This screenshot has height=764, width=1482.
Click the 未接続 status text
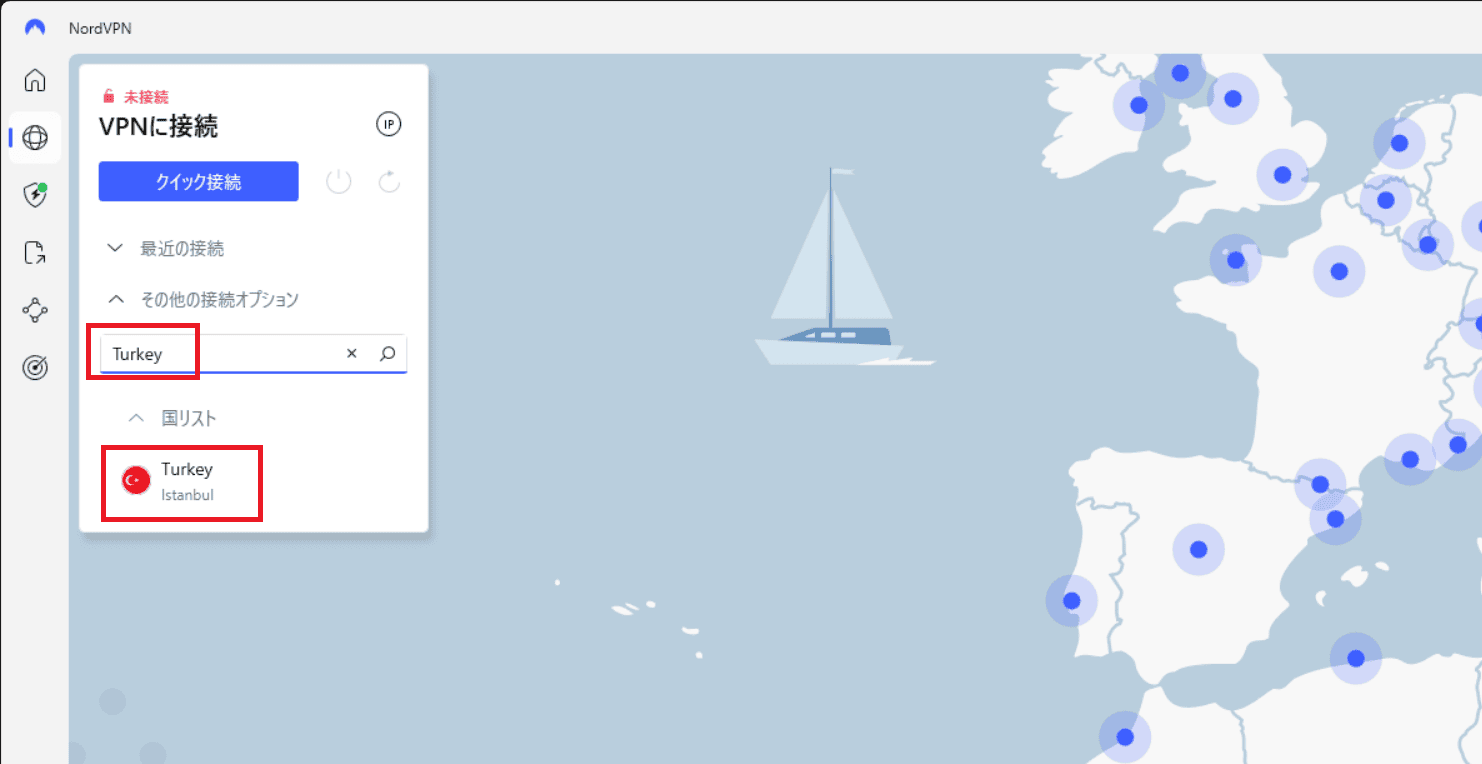146,97
